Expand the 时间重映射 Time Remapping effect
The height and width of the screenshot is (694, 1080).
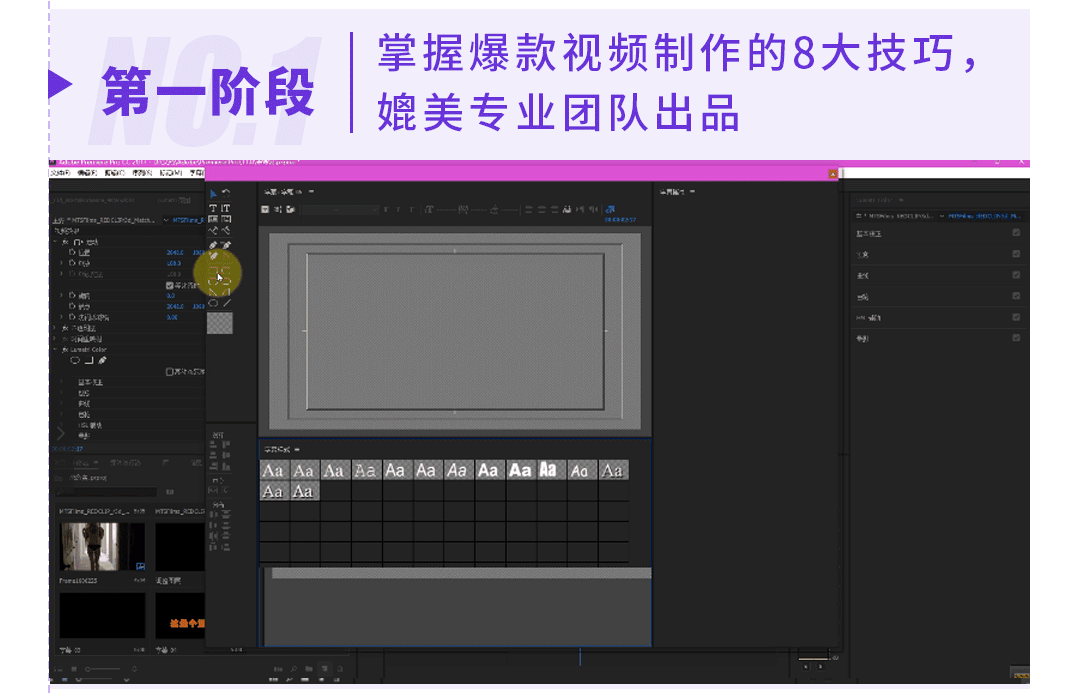tap(56, 339)
